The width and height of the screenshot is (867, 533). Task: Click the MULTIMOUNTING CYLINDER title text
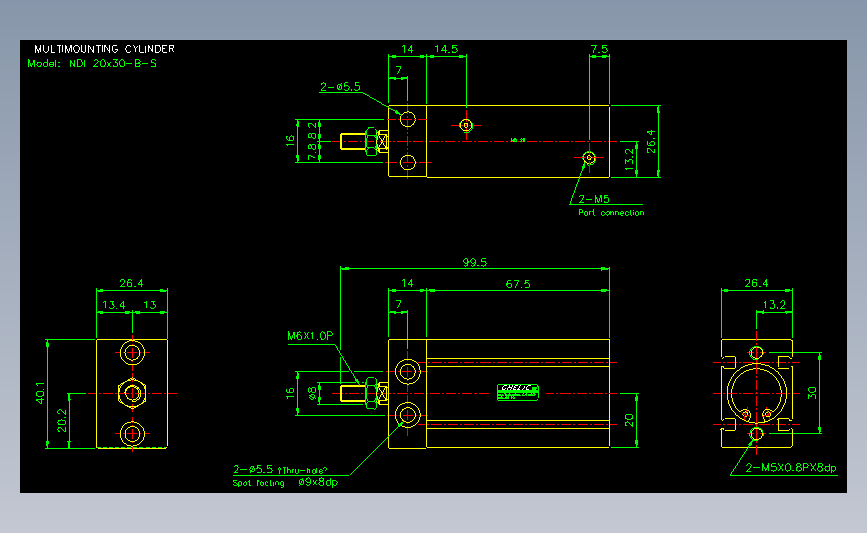(x=105, y=49)
